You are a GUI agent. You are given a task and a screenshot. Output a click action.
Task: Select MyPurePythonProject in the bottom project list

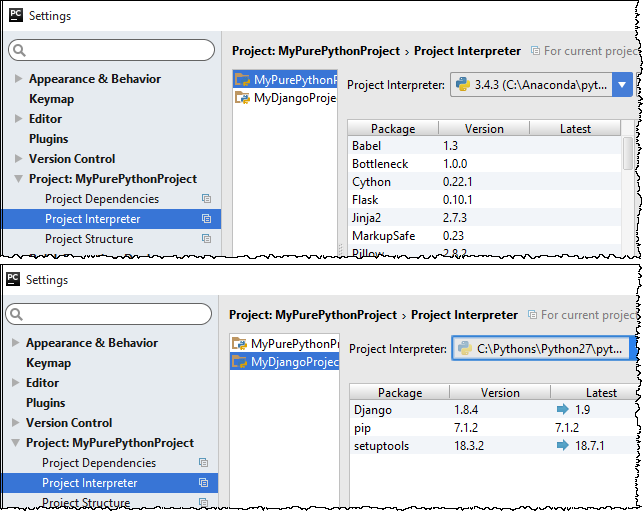pyautogui.click(x=293, y=343)
